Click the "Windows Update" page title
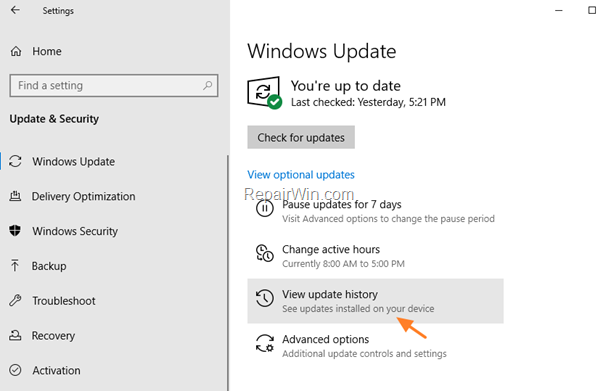The width and height of the screenshot is (598, 391). (x=322, y=51)
